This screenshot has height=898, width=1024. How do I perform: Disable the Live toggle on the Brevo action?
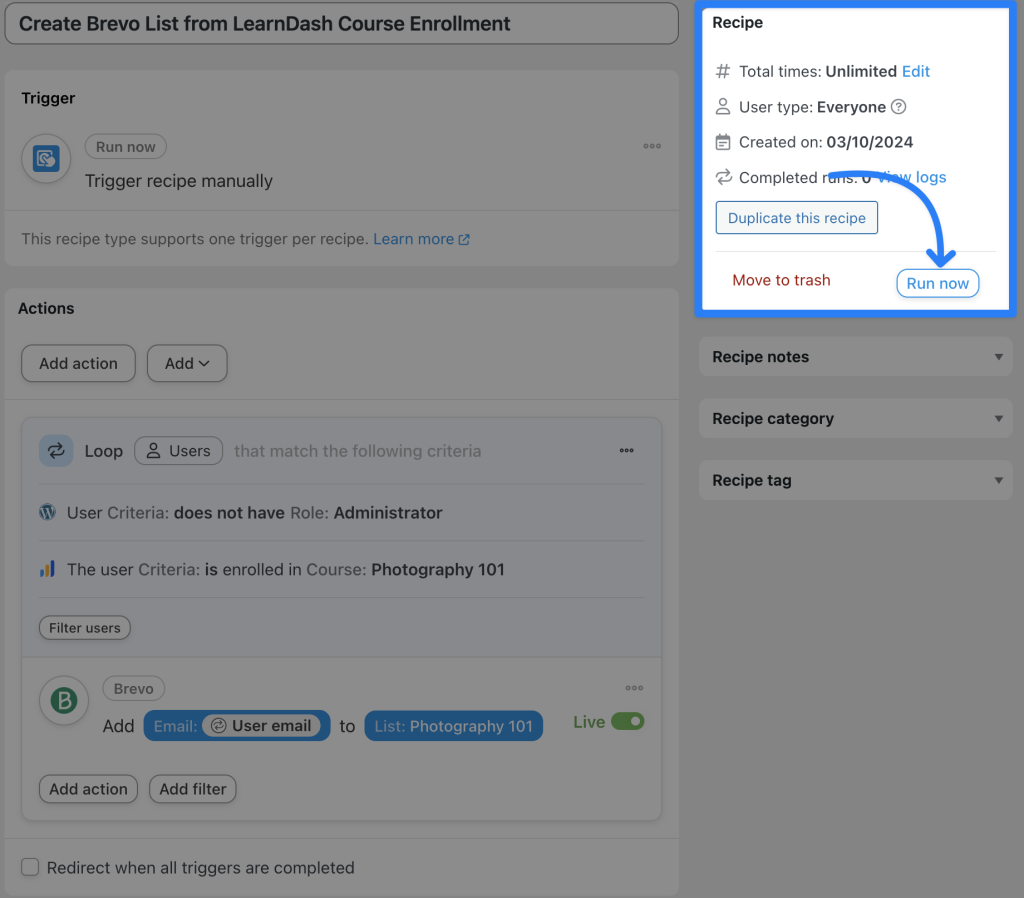(x=630, y=721)
